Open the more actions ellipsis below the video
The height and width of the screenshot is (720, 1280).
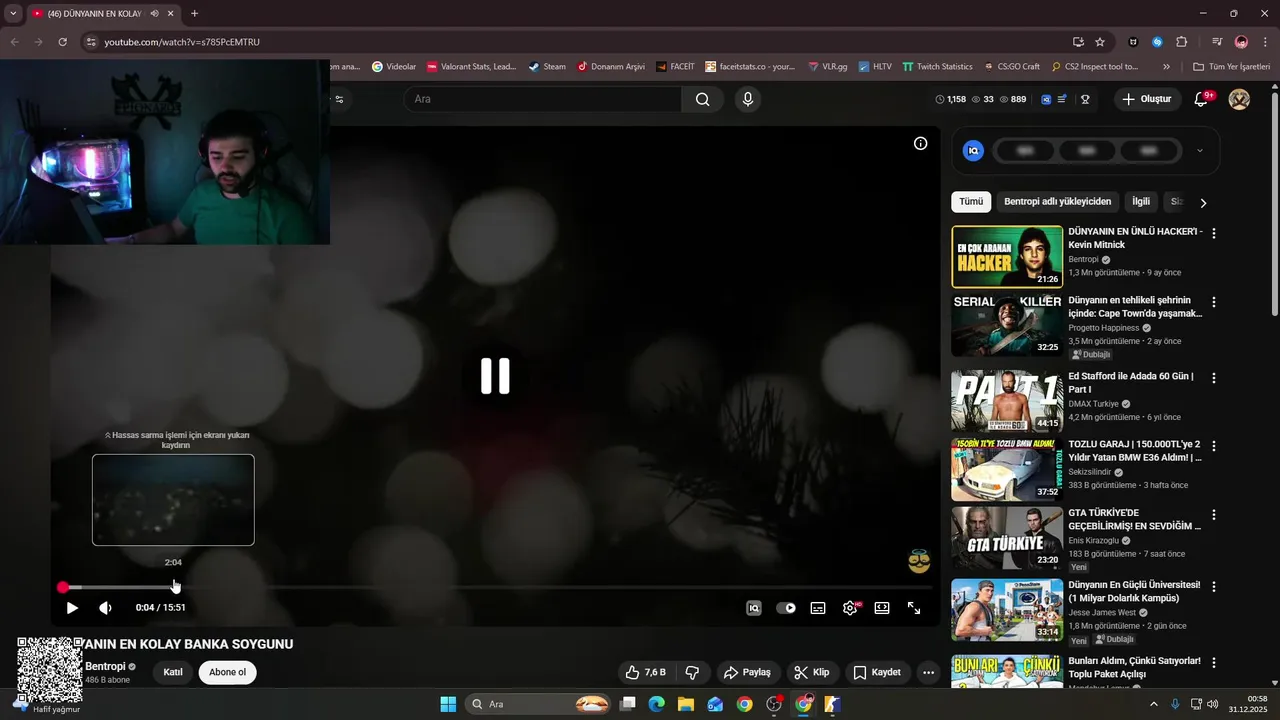[929, 672]
